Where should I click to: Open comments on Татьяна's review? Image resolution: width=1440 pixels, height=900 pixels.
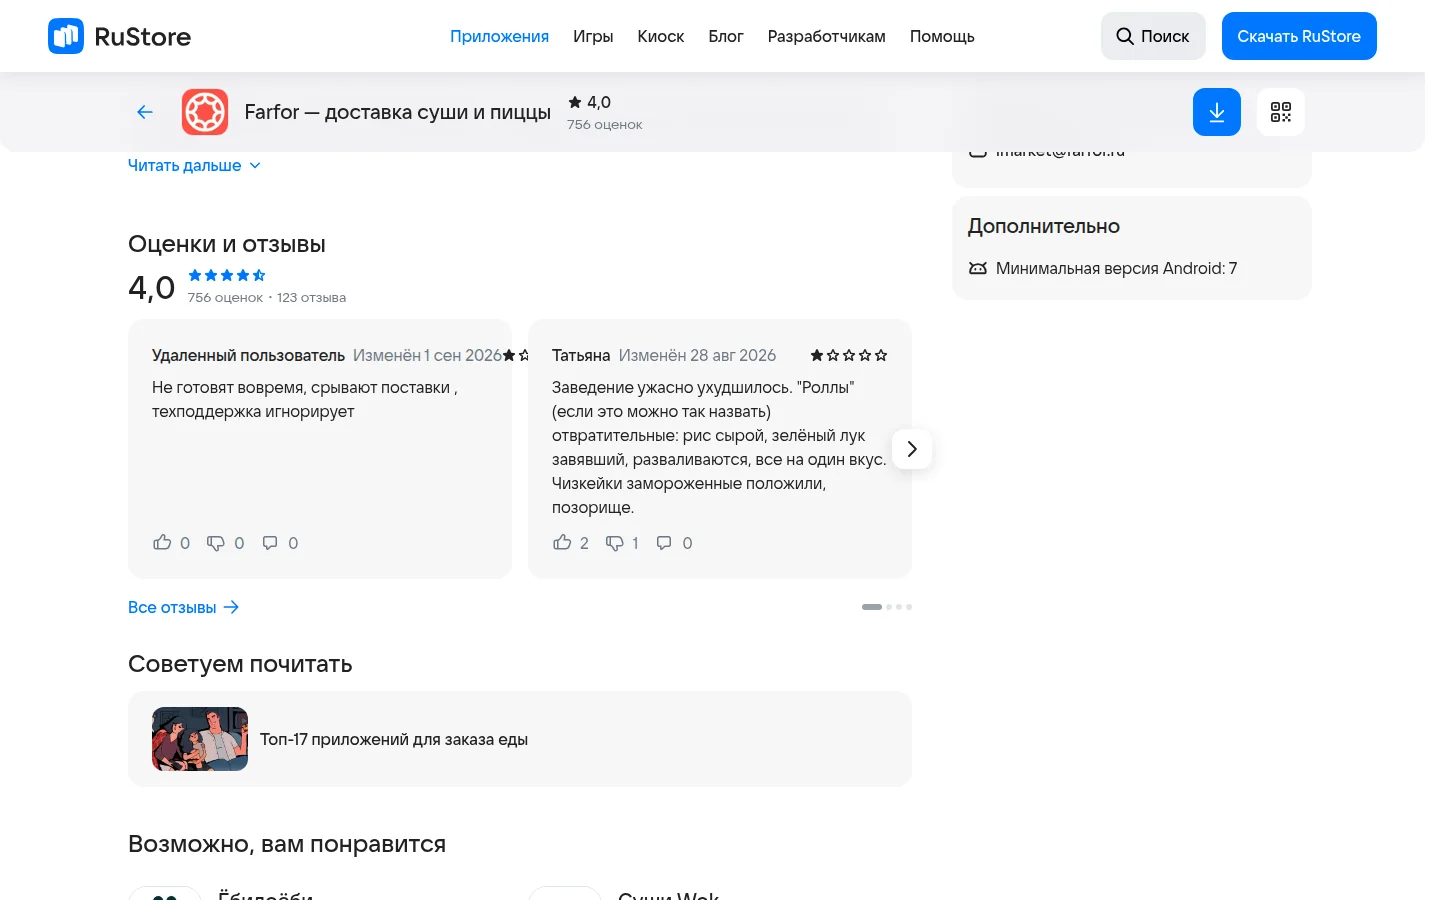click(x=664, y=543)
